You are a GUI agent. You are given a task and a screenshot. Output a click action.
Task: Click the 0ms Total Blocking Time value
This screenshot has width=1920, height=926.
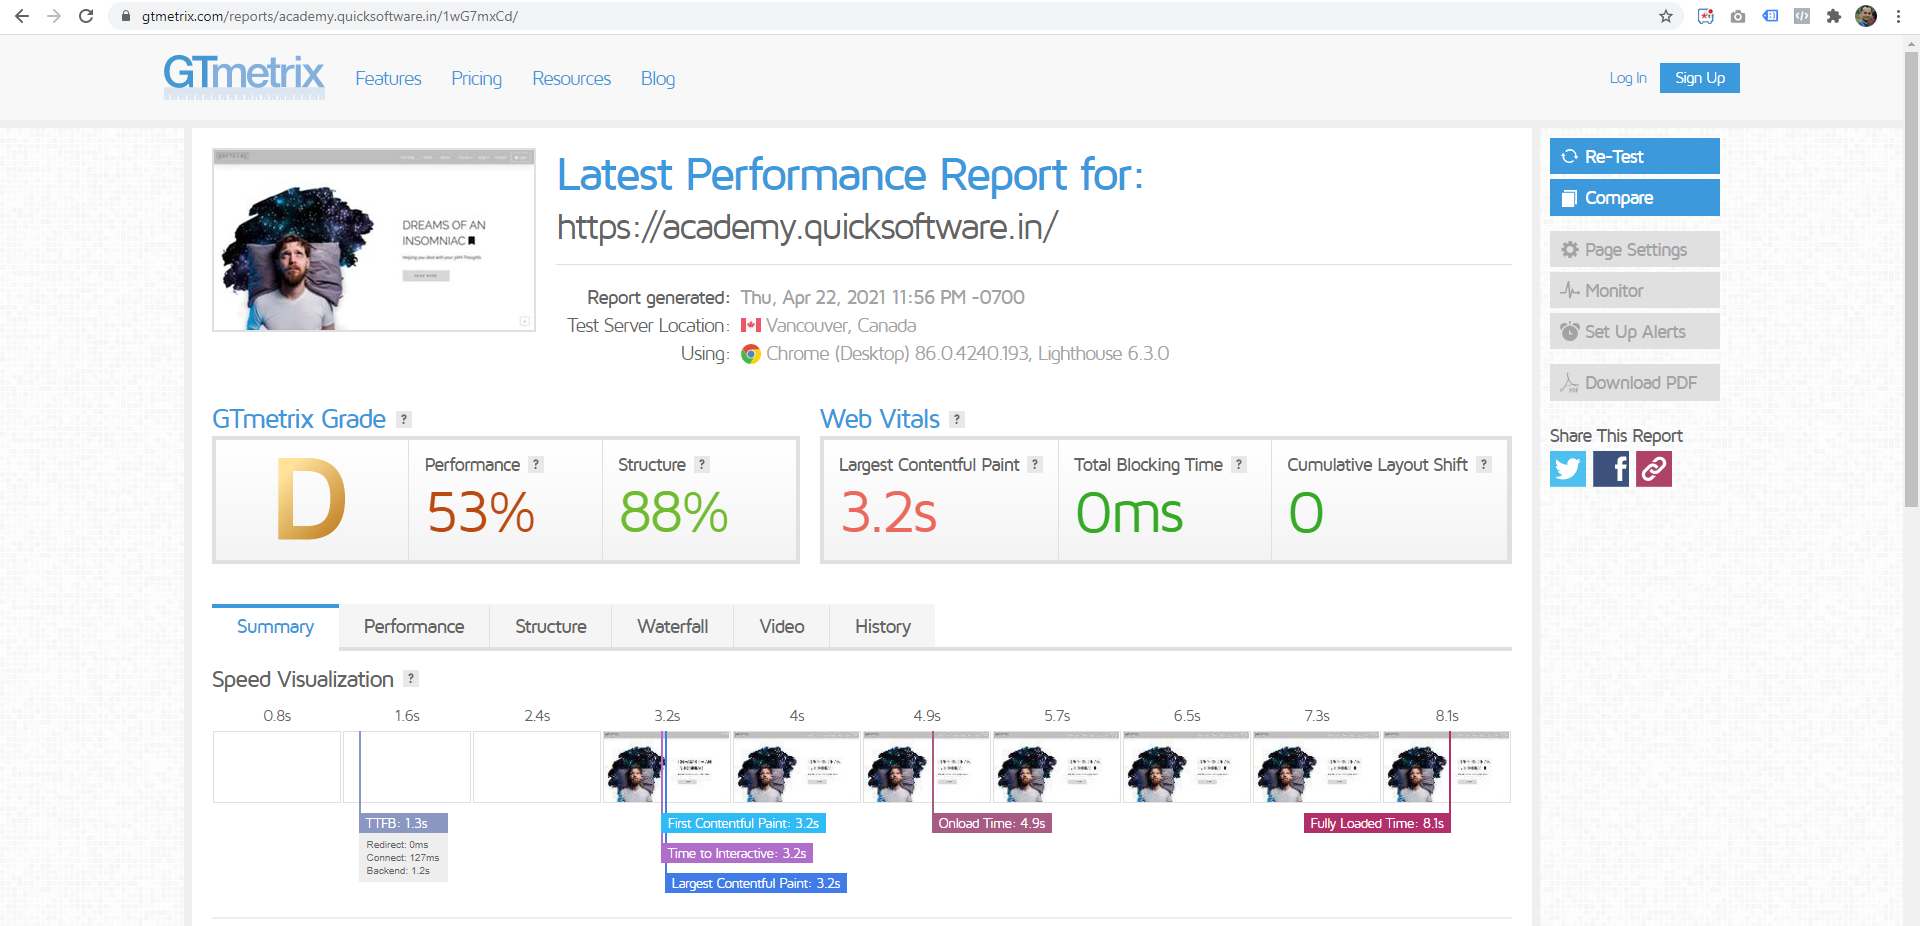click(1129, 513)
